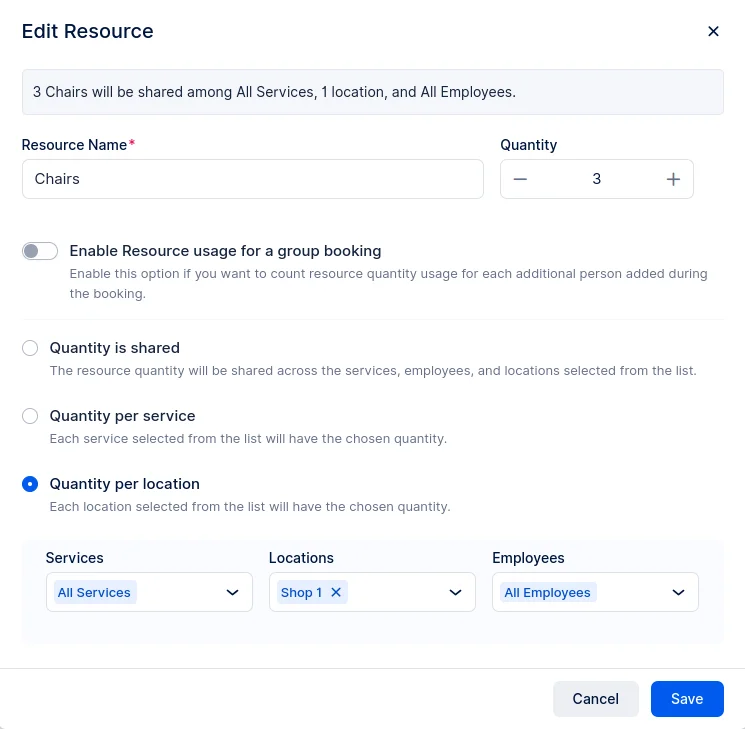Select Quantity is shared option
This screenshot has width=745, height=729.
point(30,348)
